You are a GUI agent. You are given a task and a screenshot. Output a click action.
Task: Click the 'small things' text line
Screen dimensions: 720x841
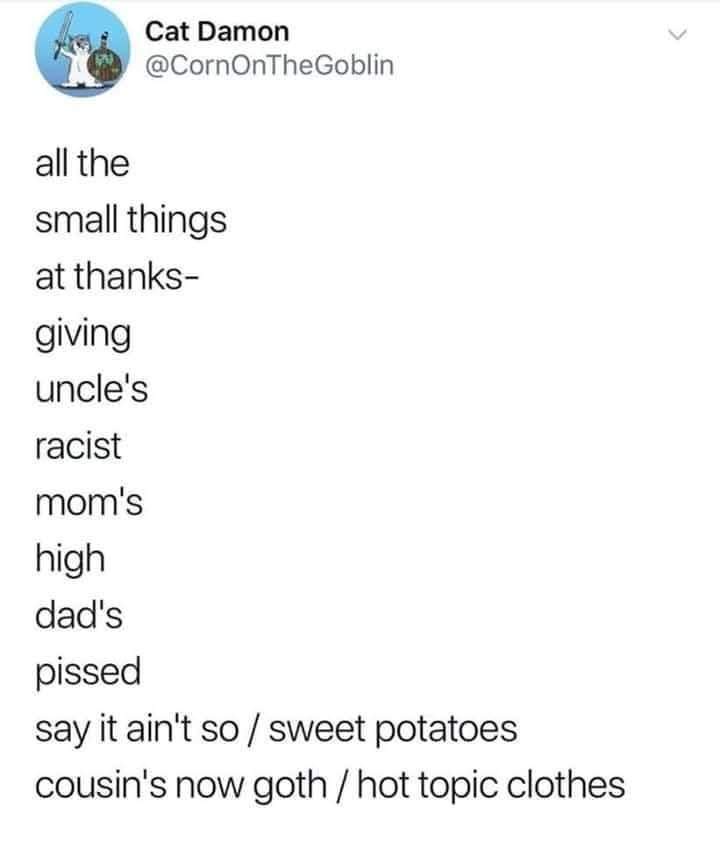pos(131,220)
